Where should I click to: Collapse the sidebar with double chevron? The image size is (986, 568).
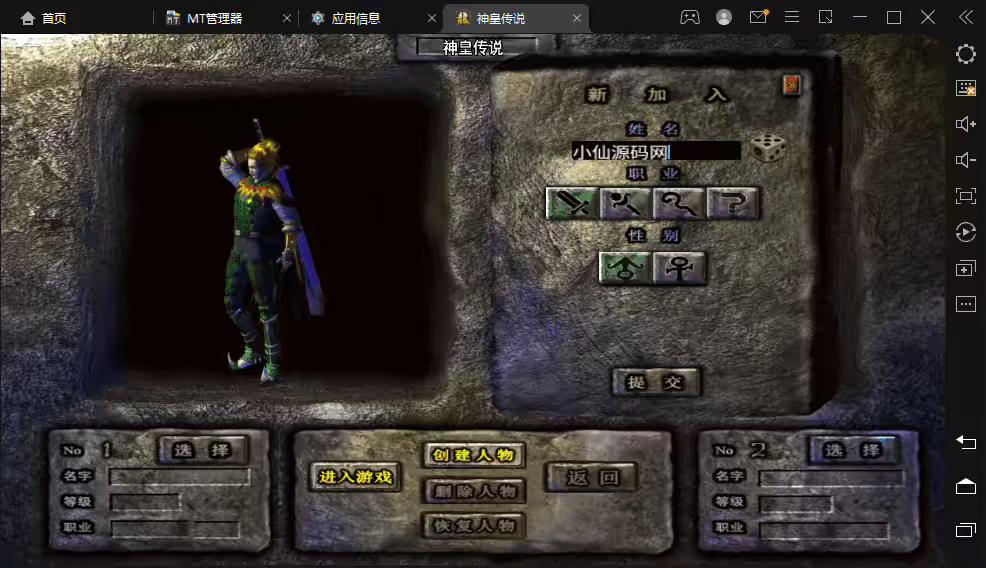[966, 17]
